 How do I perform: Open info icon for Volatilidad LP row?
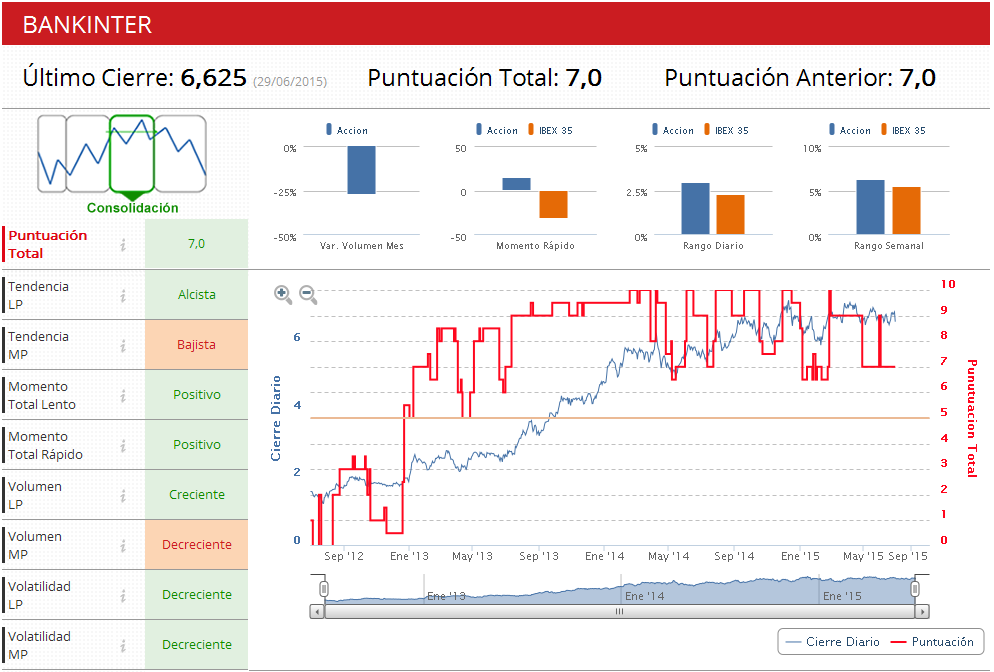click(x=123, y=596)
